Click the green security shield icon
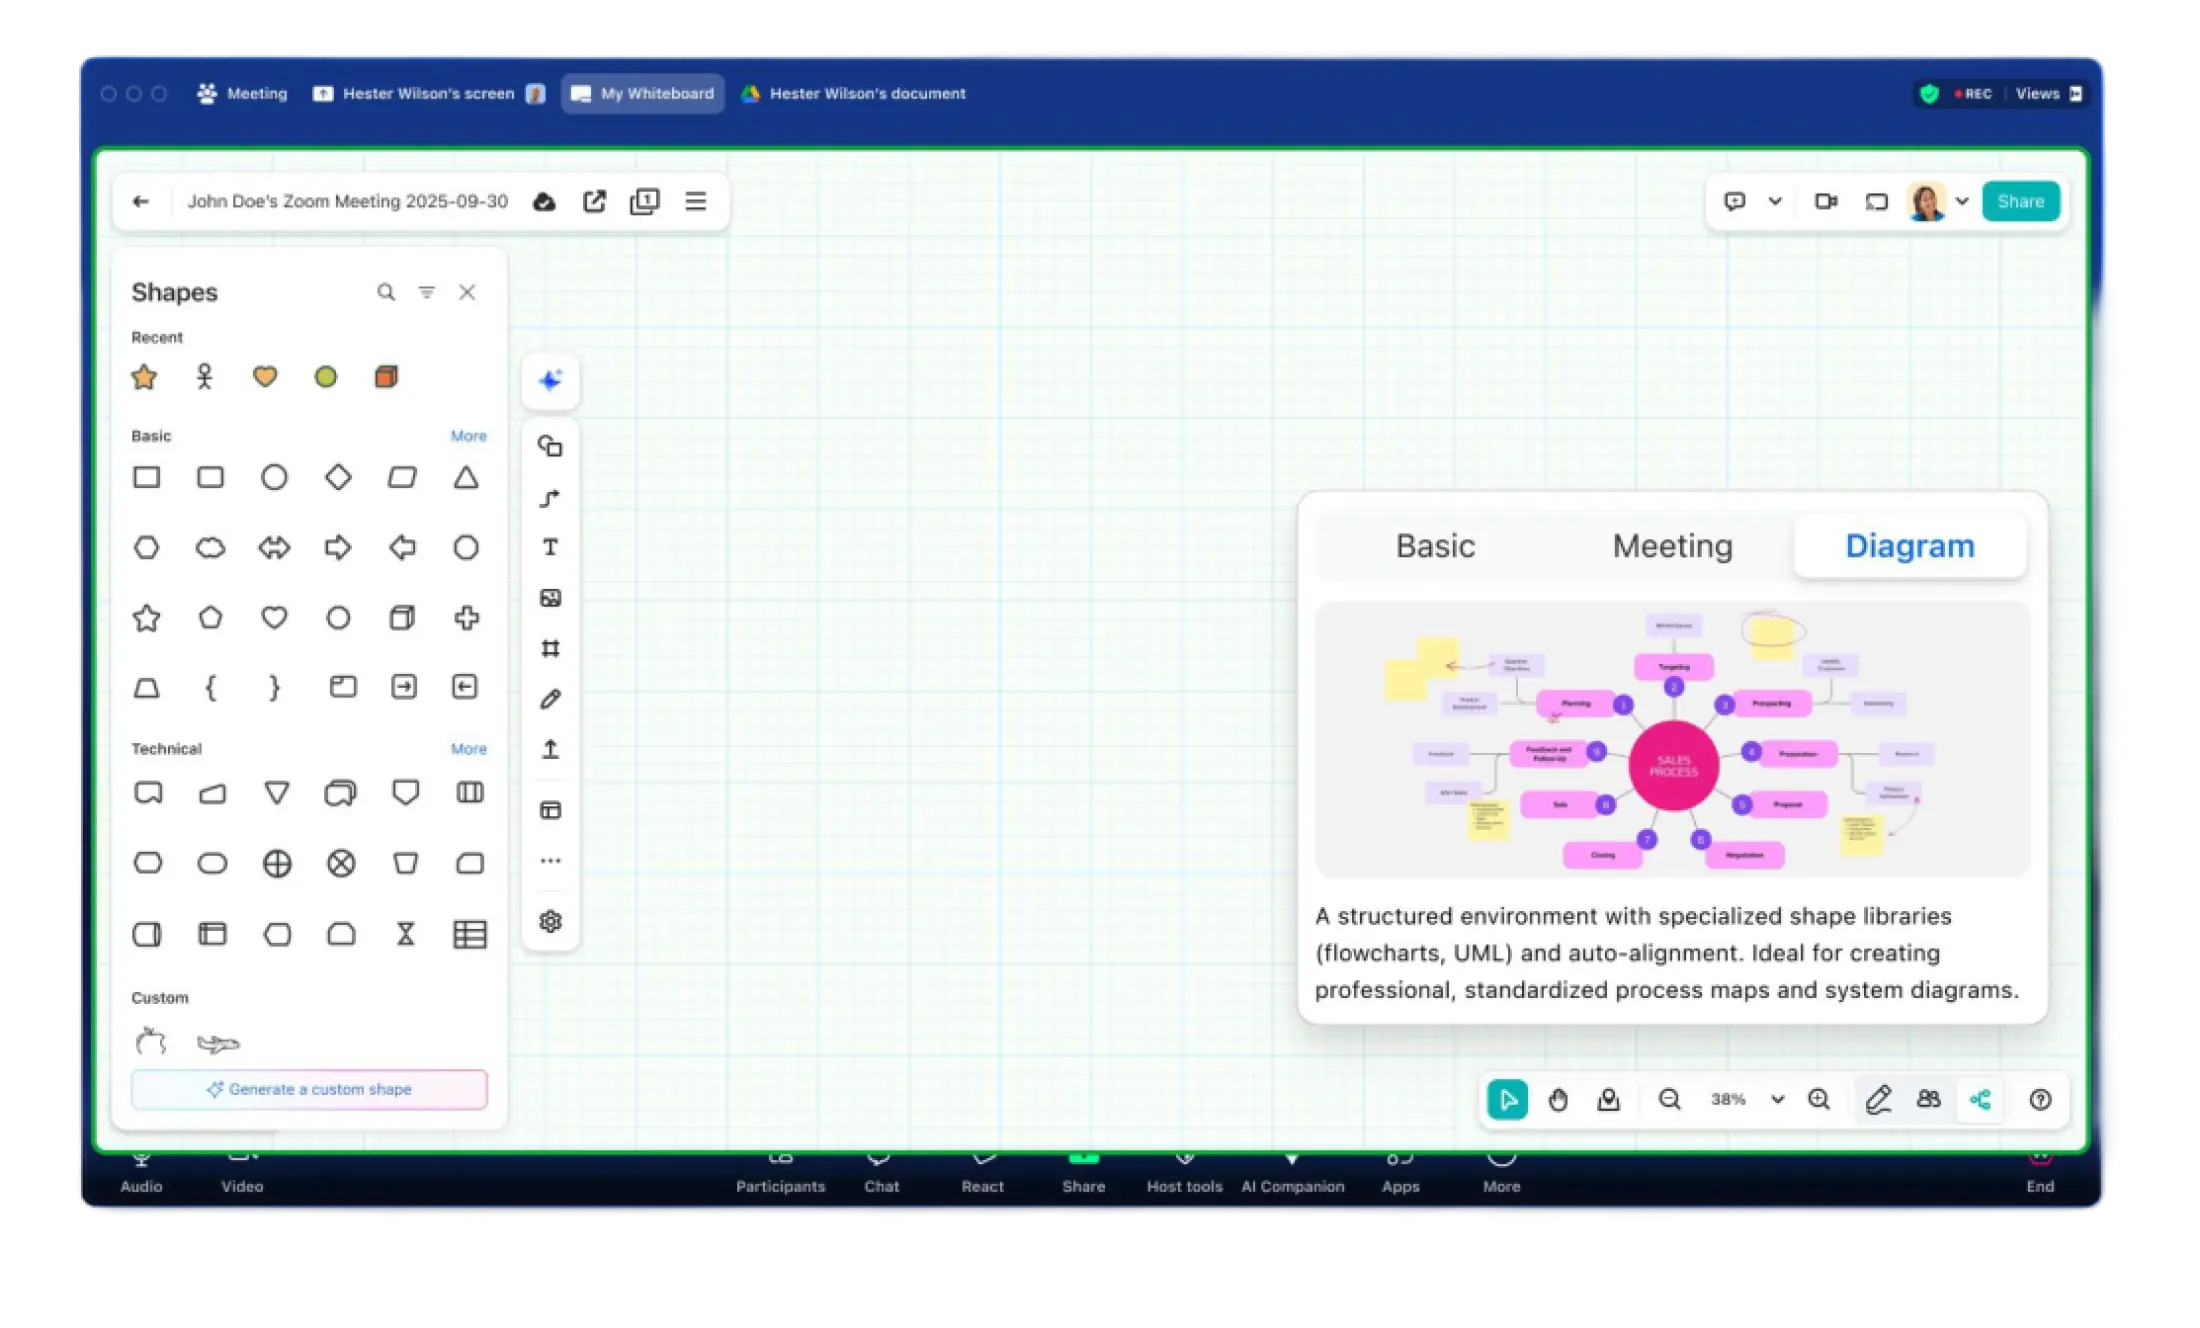2200x1328 pixels. coord(1929,93)
